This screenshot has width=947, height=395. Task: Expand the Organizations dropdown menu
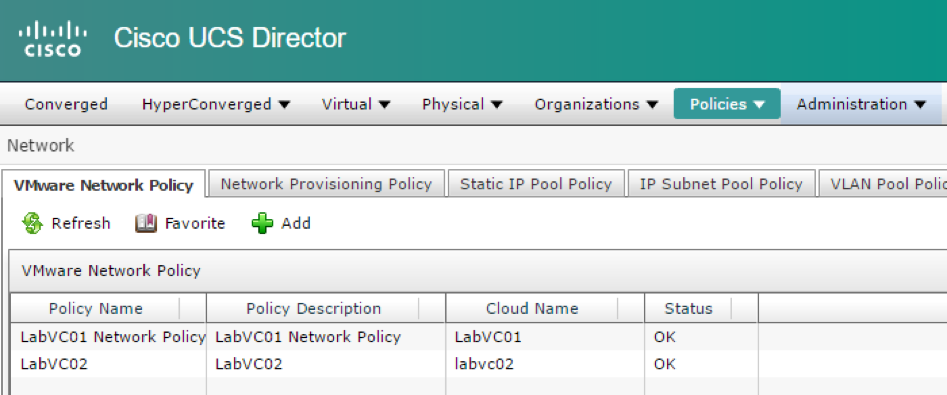point(596,104)
